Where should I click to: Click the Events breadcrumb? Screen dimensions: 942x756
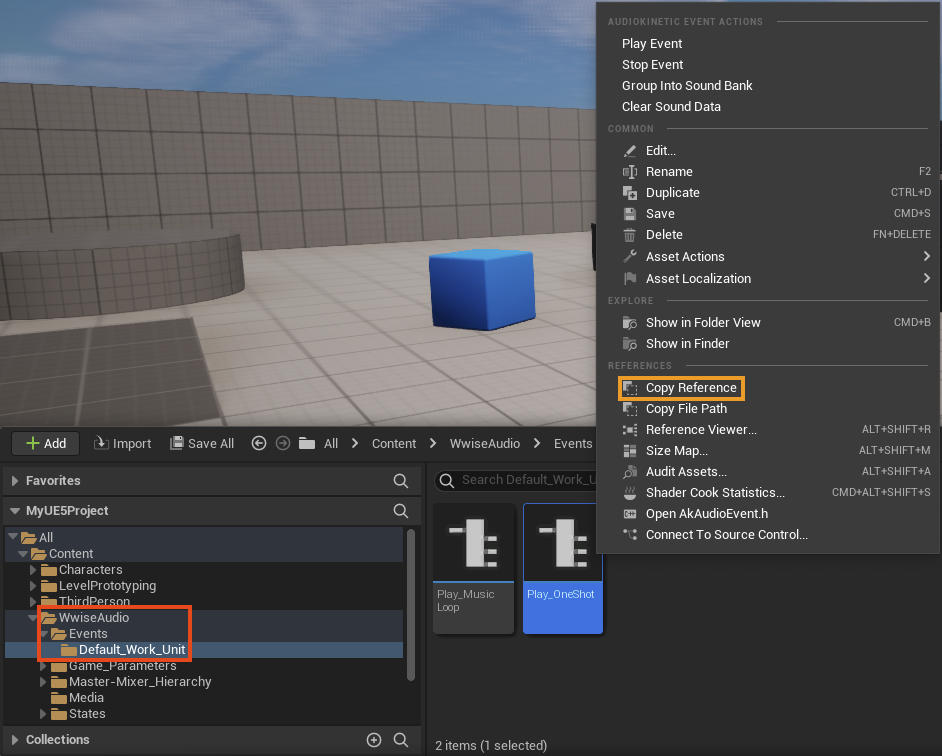(573, 444)
